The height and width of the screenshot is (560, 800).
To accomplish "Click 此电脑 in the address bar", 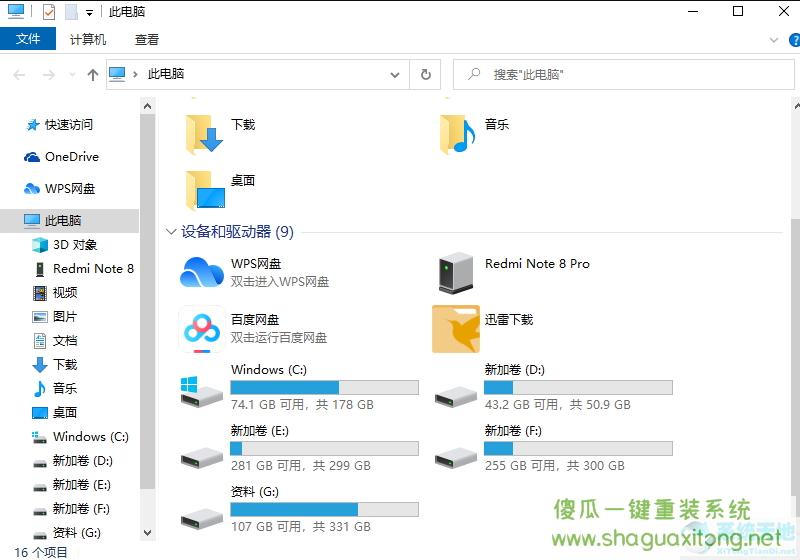I will click(x=166, y=74).
